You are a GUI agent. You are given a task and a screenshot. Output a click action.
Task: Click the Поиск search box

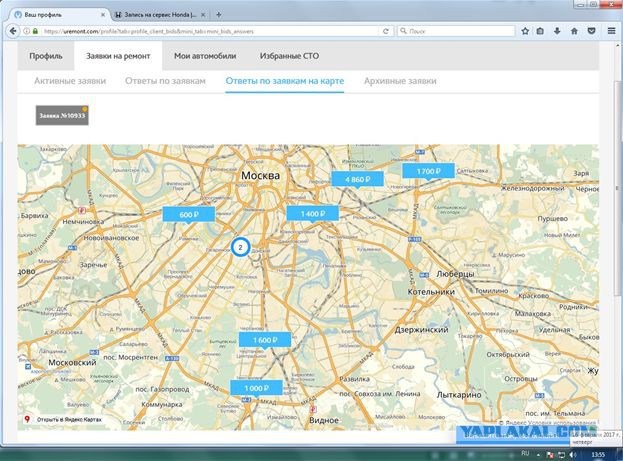(x=456, y=31)
